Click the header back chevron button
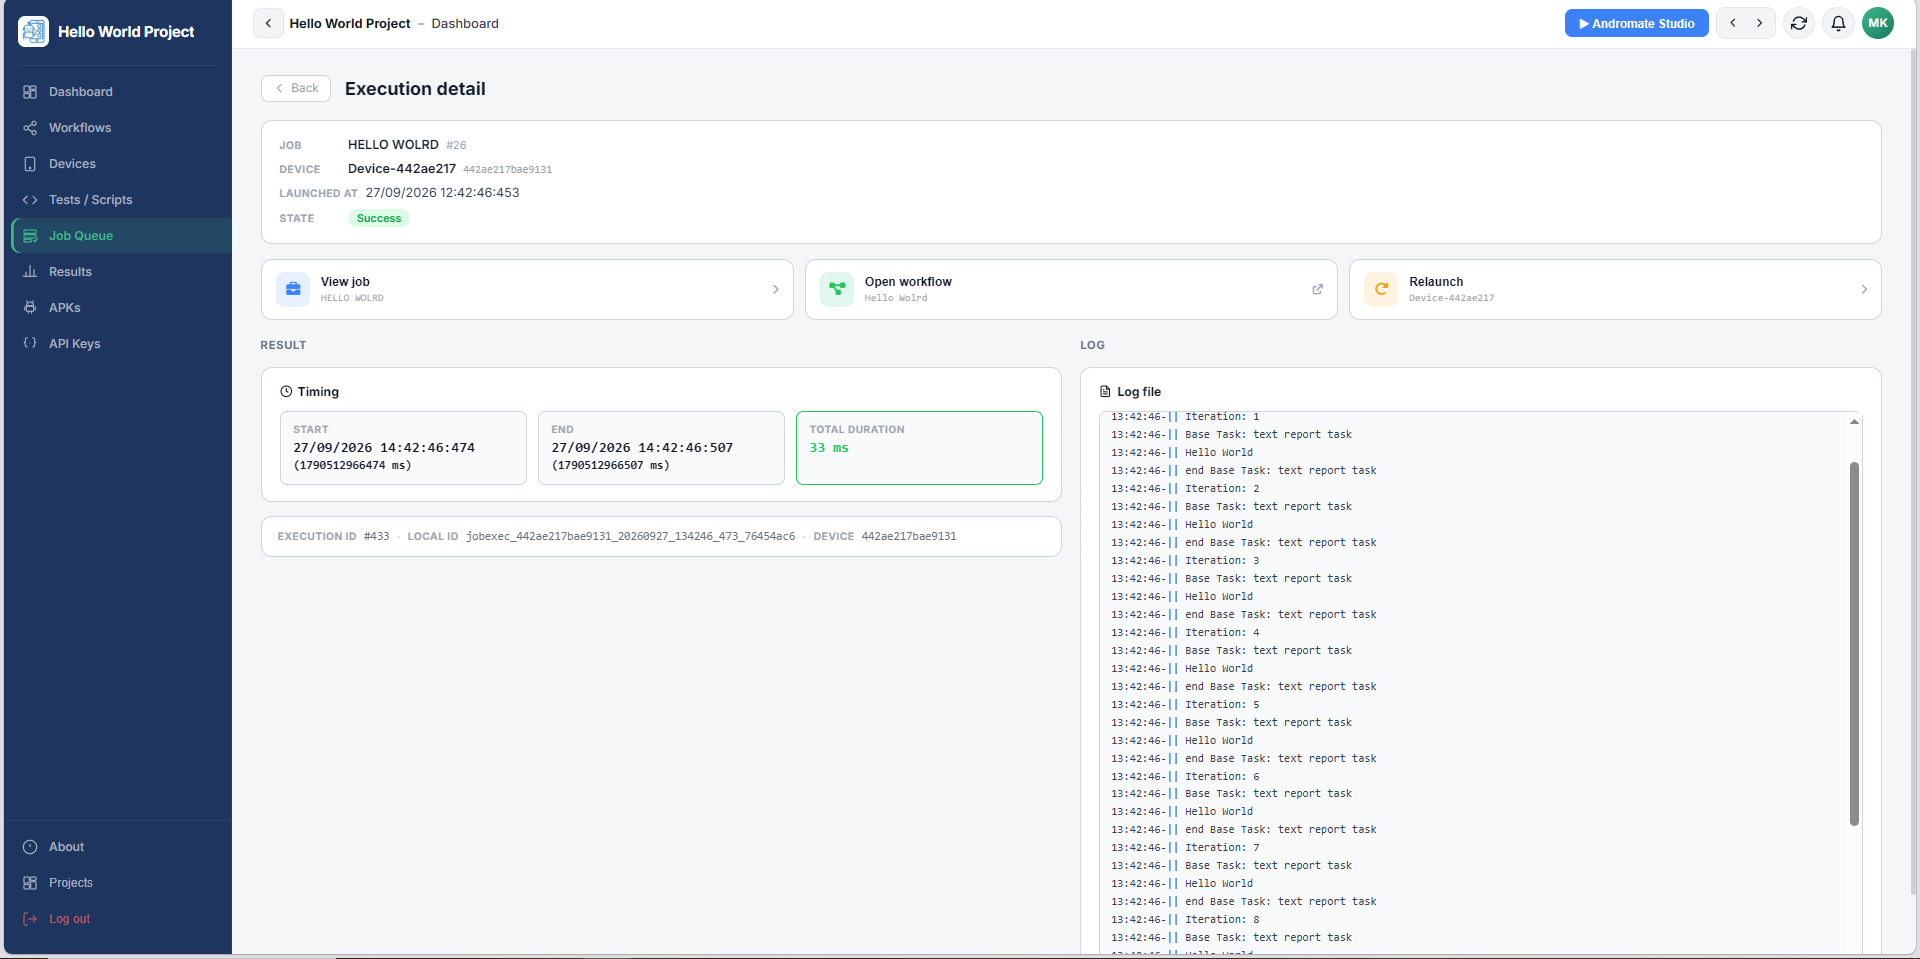The width and height of the screenshot is (1920, 959). coord(268,23)
